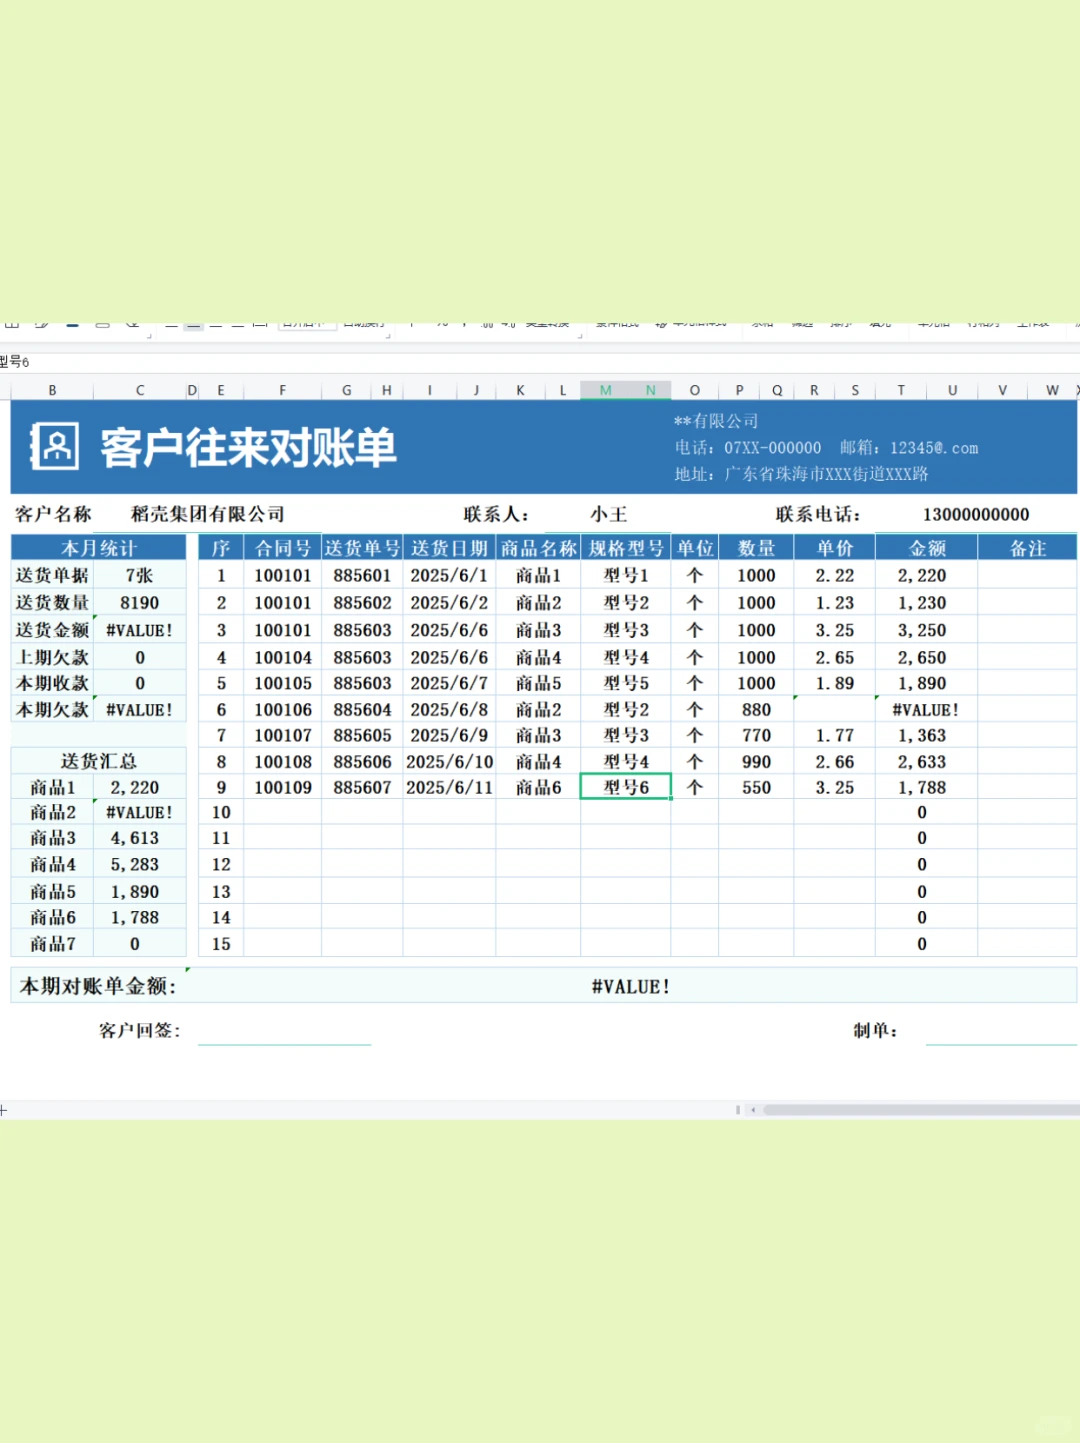Click the sort (排序) icon
The height and width of the screenshot is (1443, 1080).
(840, 323)
